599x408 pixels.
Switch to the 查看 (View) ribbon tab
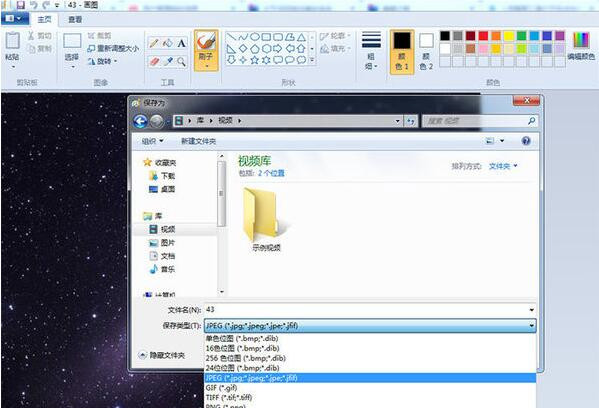(x=75, y=19)
